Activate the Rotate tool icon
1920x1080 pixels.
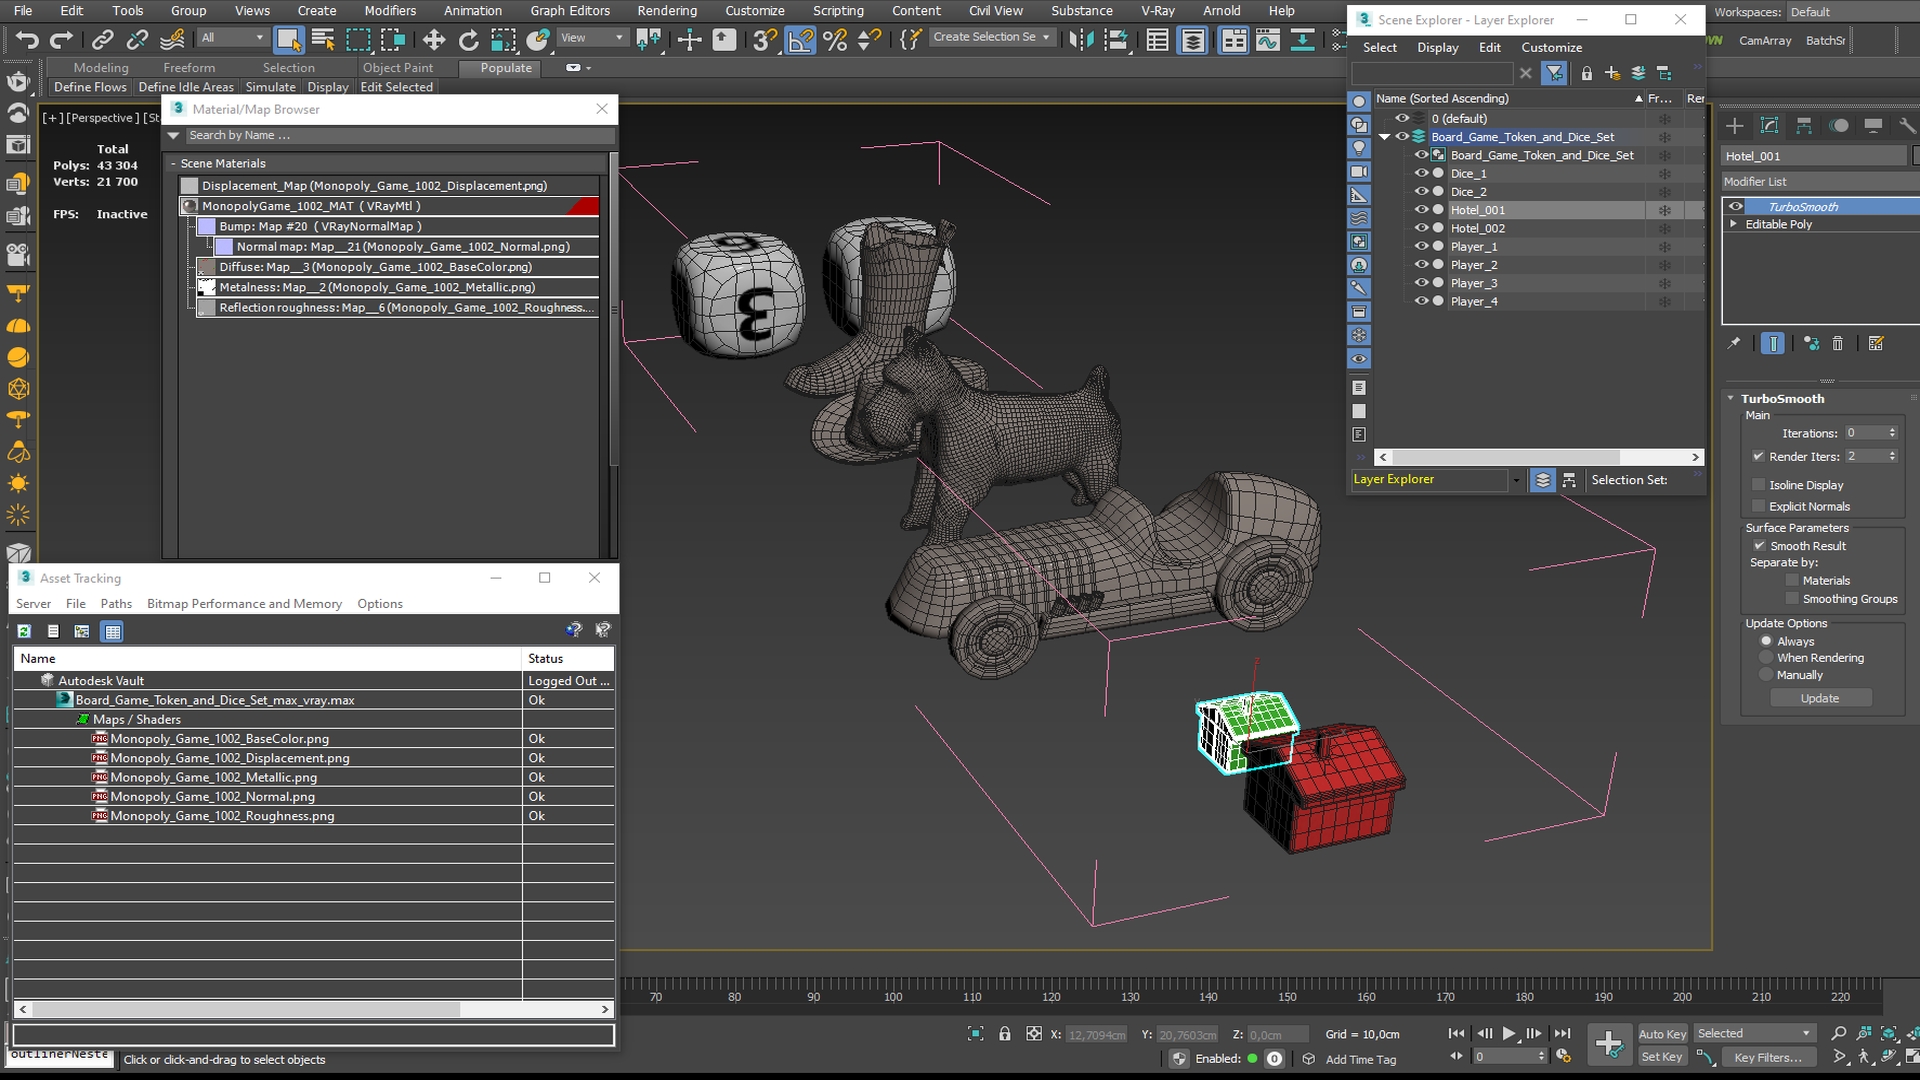tap(468, 40)
